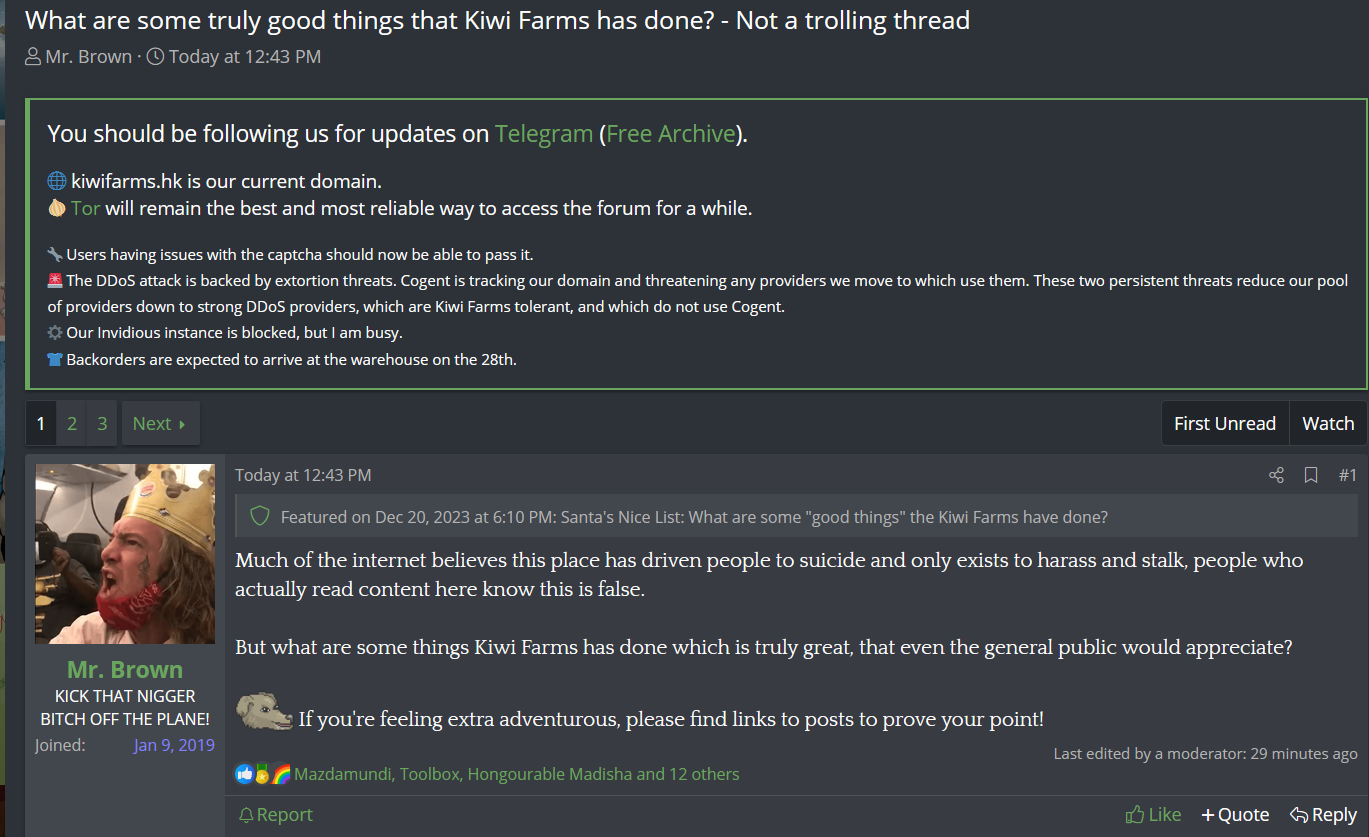The width and height of the screenshot is (1369, 837).
Task: Click the globe icon beside kiwifarms.hk
Action: 57,181
